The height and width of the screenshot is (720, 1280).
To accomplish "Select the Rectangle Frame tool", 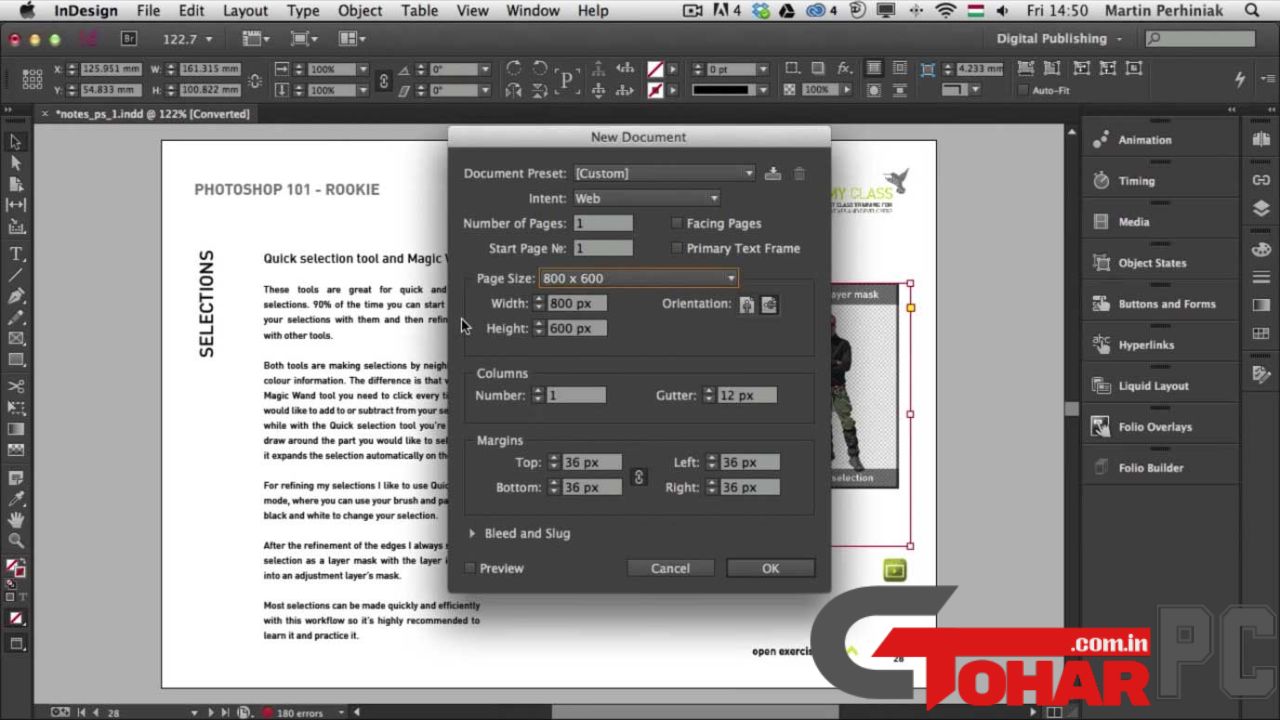I will pyautogui.click(x=16, y=338).
